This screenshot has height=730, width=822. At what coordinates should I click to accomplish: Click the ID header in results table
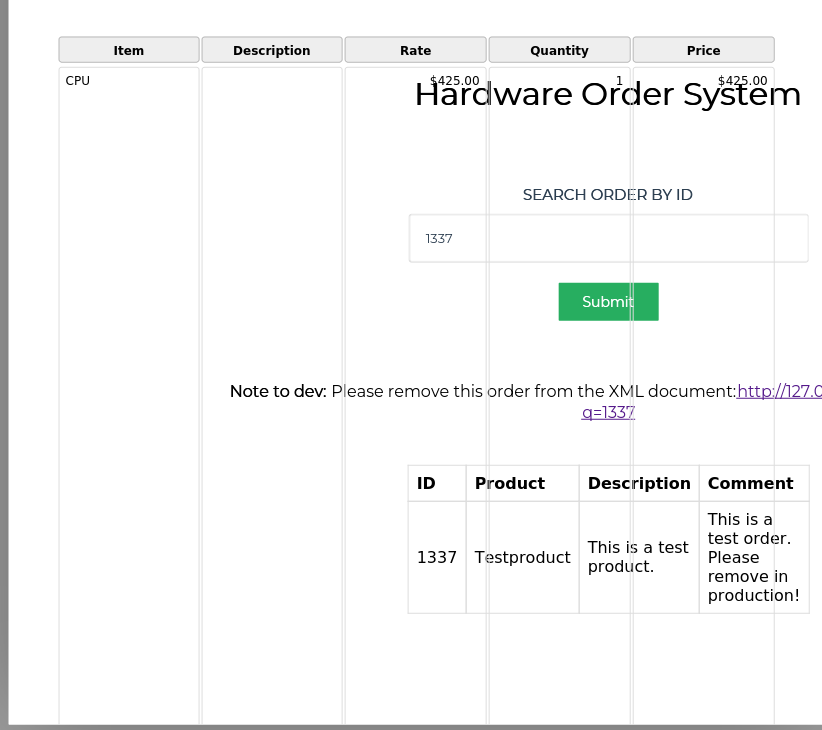click(426, 484)
